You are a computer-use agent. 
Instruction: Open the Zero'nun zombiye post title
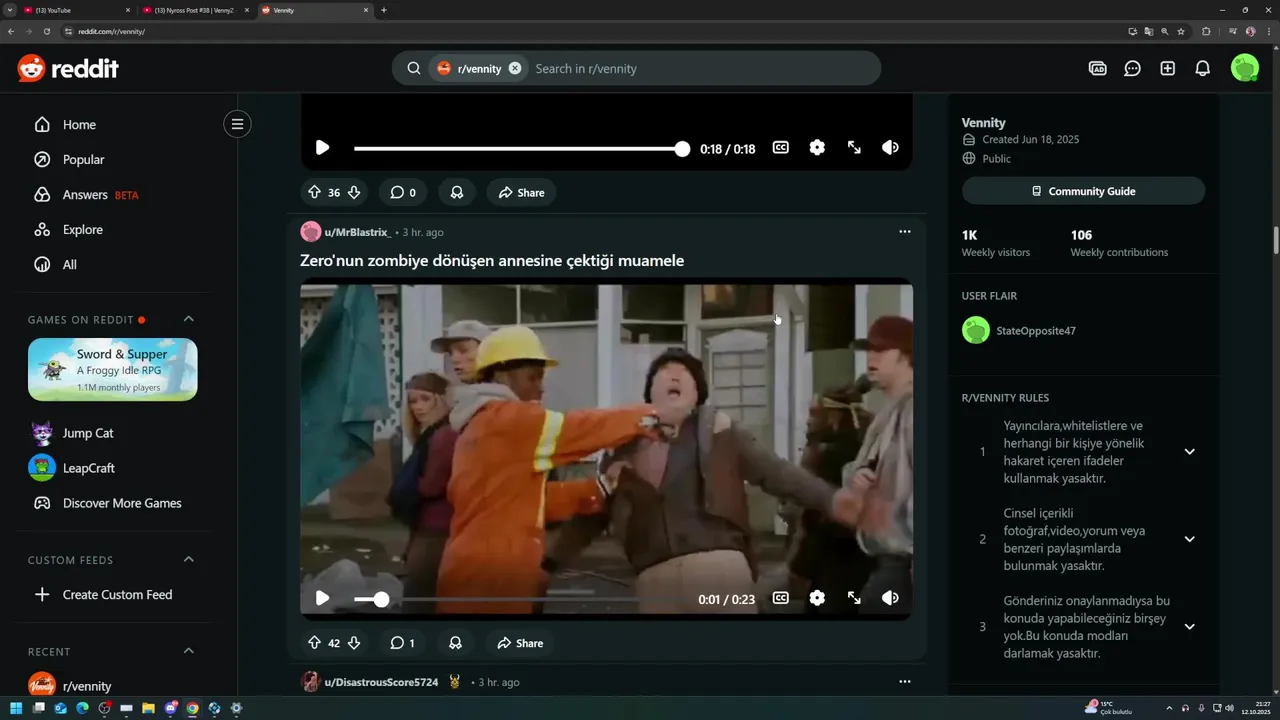[492, 261]
